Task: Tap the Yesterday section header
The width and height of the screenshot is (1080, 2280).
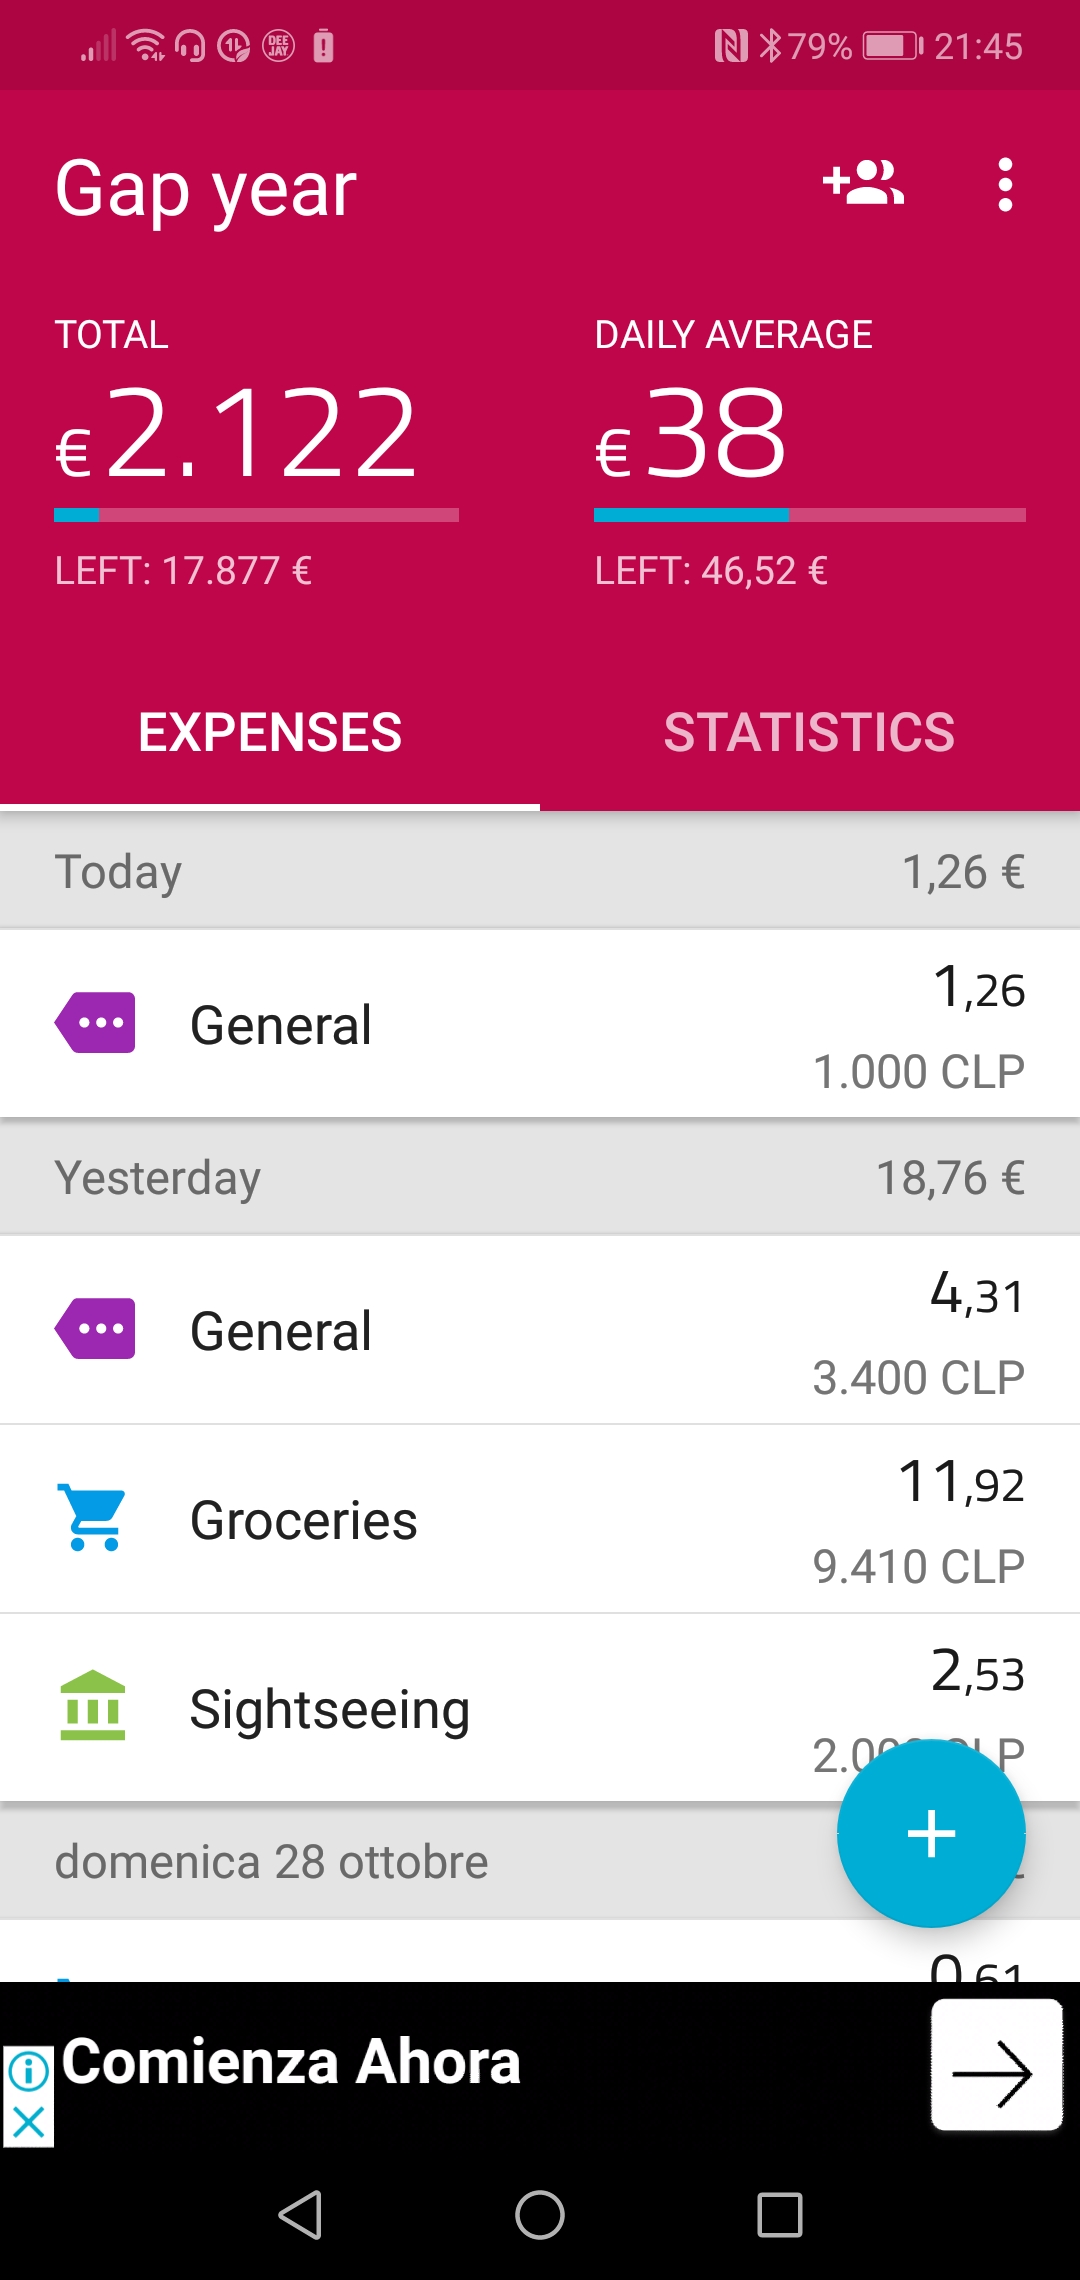Action: tap(540, 1177)
